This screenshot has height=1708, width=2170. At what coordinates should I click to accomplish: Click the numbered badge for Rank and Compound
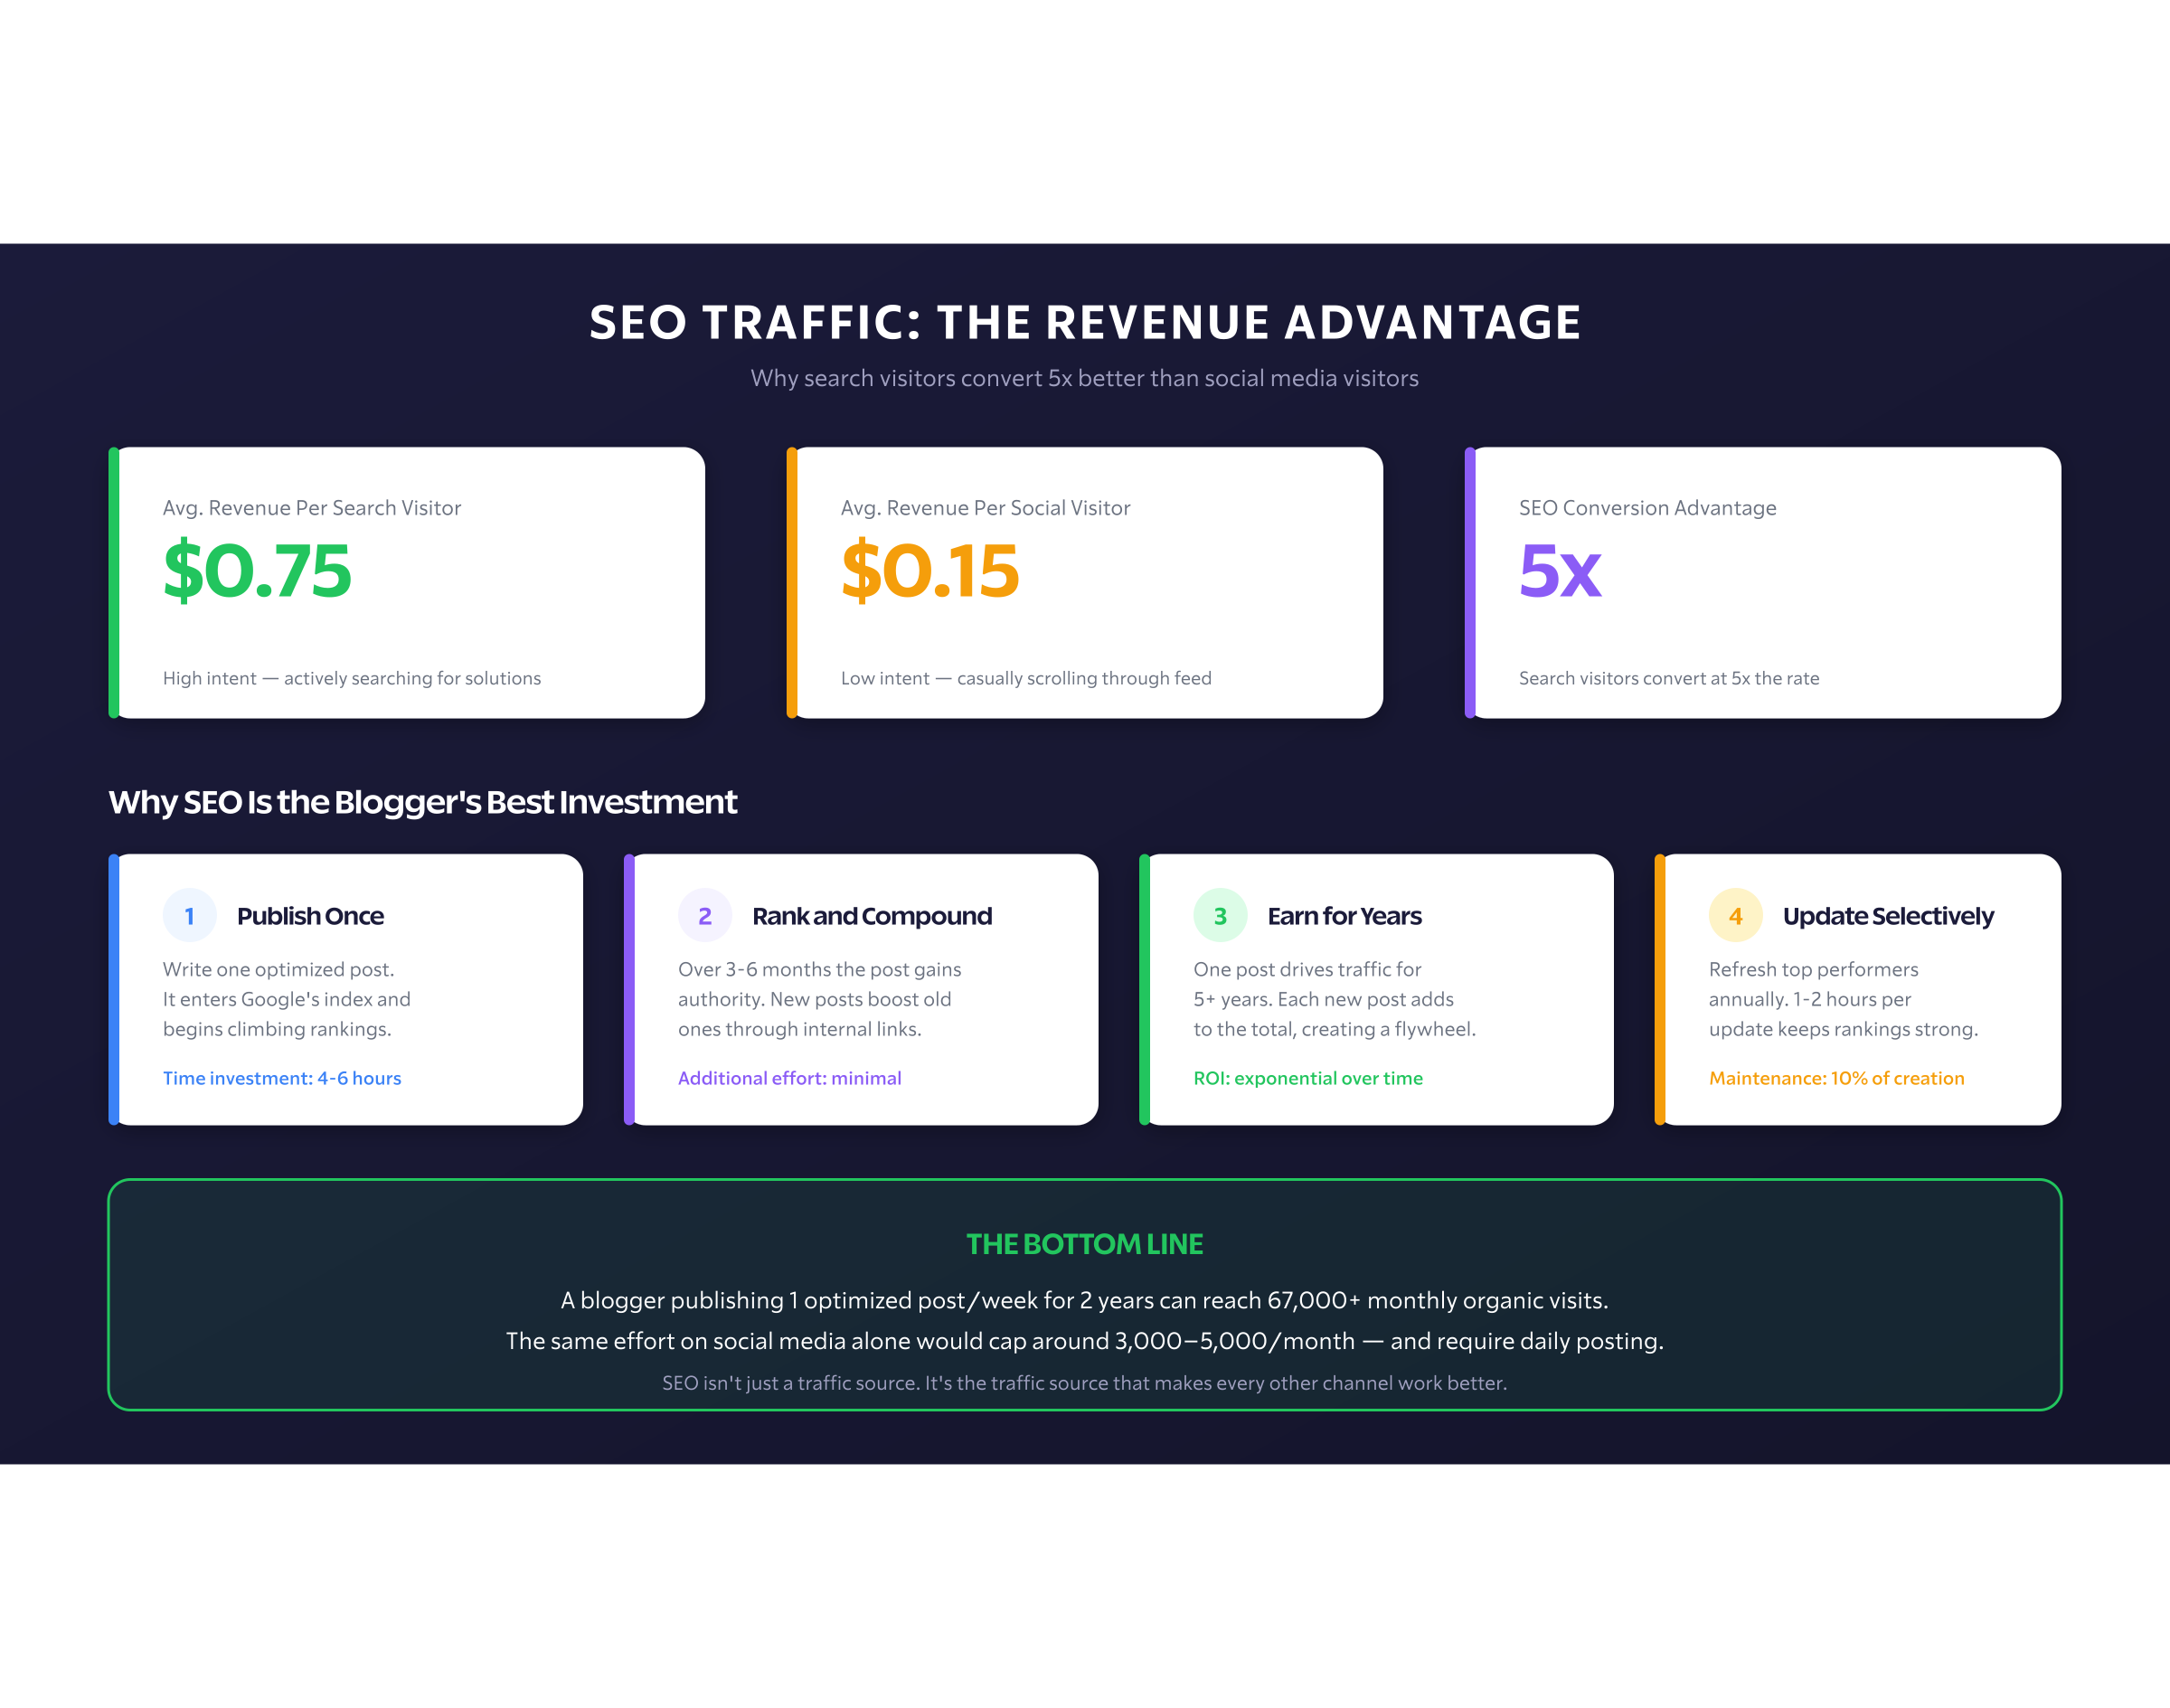pyautogui.click(x=705, y=915)
